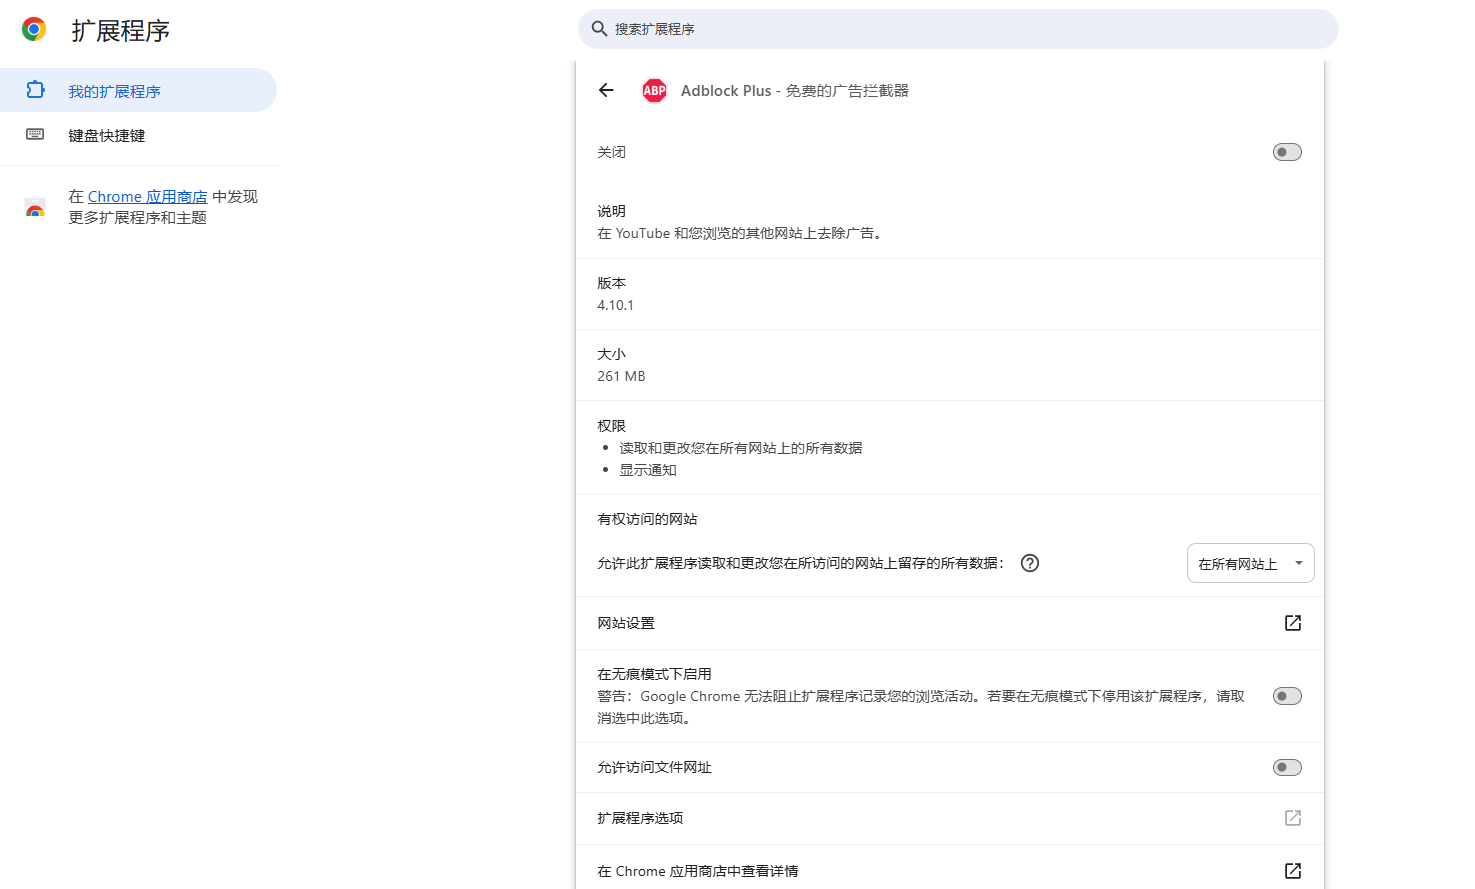The image size is (1475, 889).
Task: Click the 说明 section heading
Action: pyautogui.click(x=611, y=211)
